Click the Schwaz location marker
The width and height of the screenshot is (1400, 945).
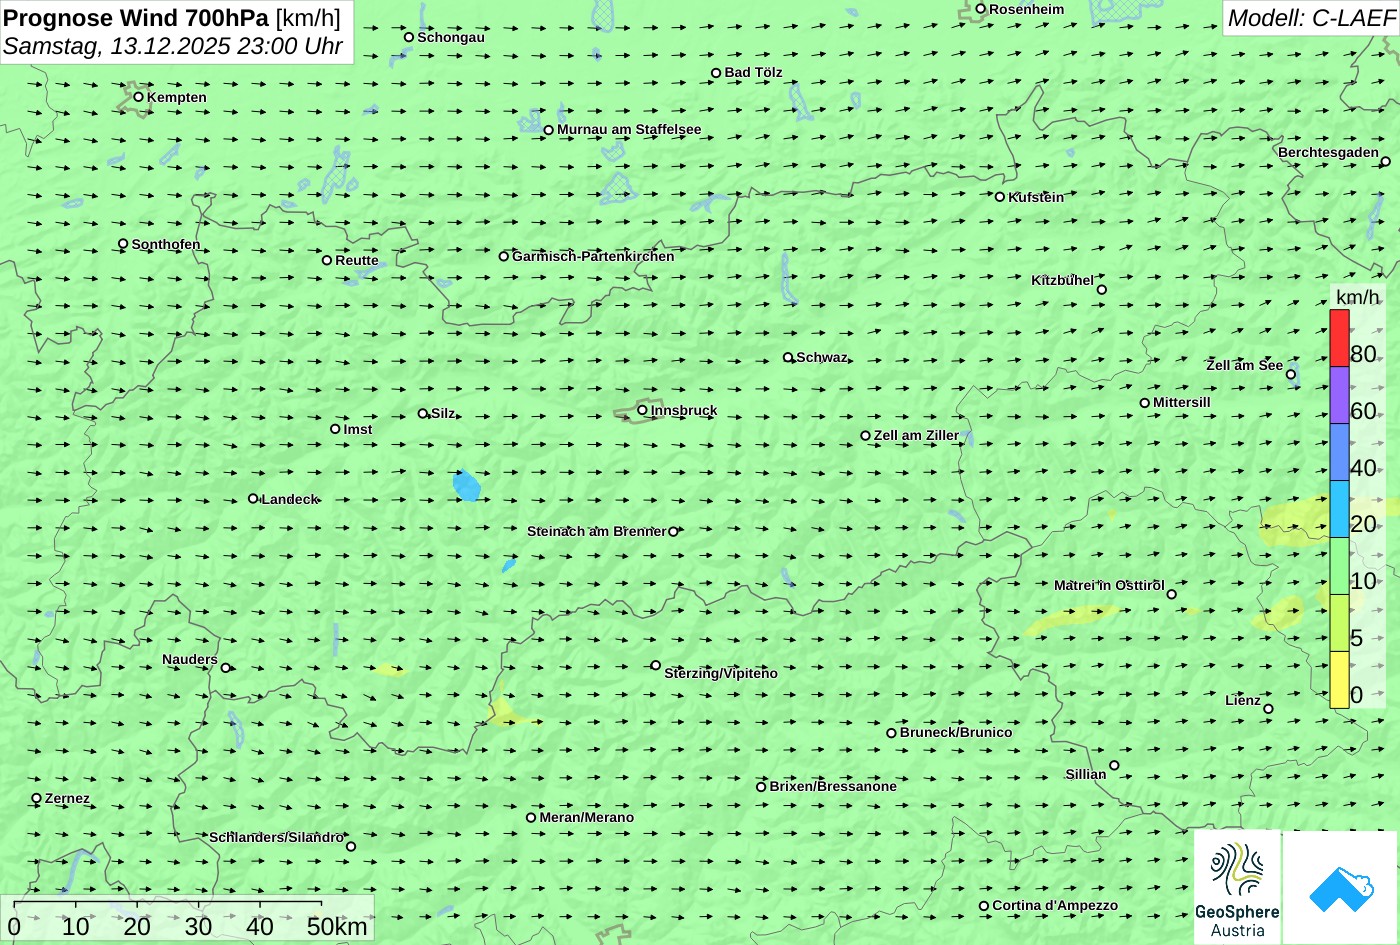(x=788, y=357)
